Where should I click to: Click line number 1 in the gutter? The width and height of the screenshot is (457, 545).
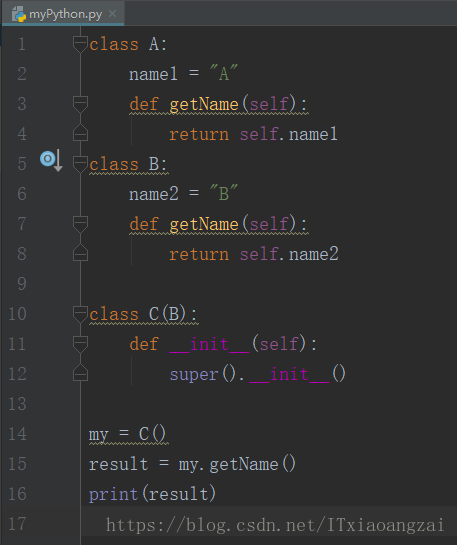22,44
